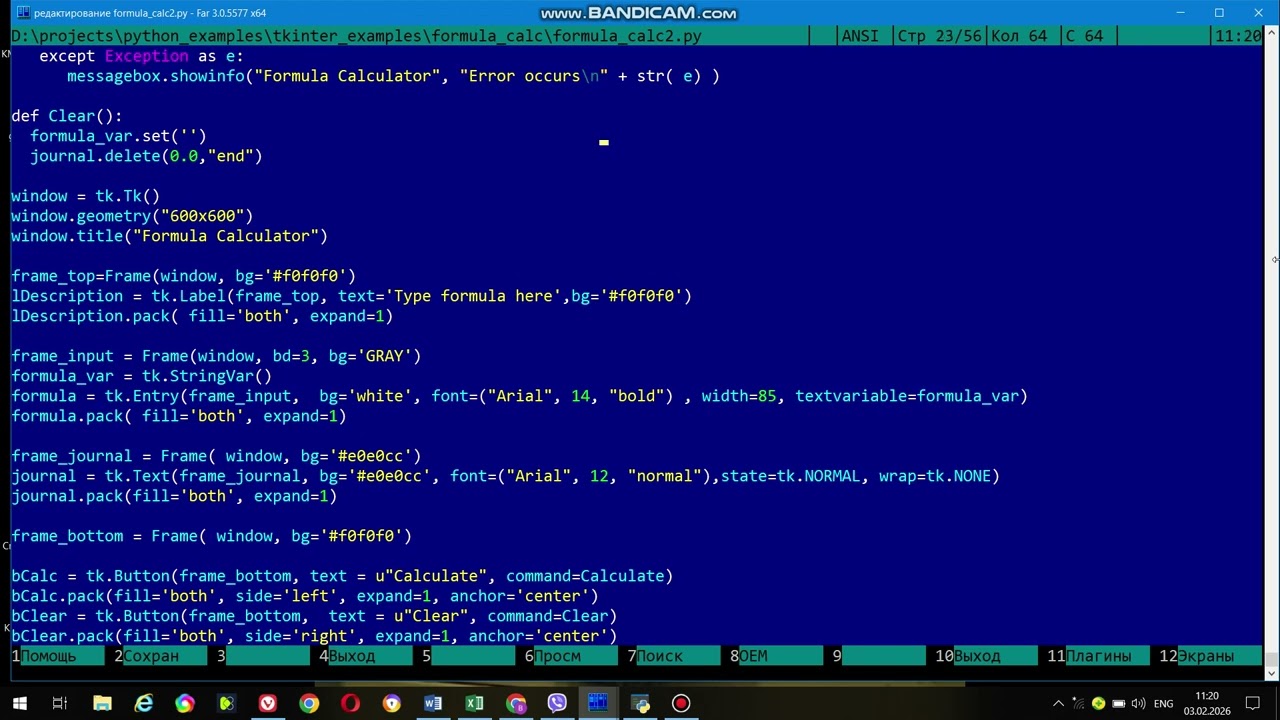This screenshot has height=720, width=1280.
Task: Click the bCalc = tk.Button line
Action: tap(342, 576)
